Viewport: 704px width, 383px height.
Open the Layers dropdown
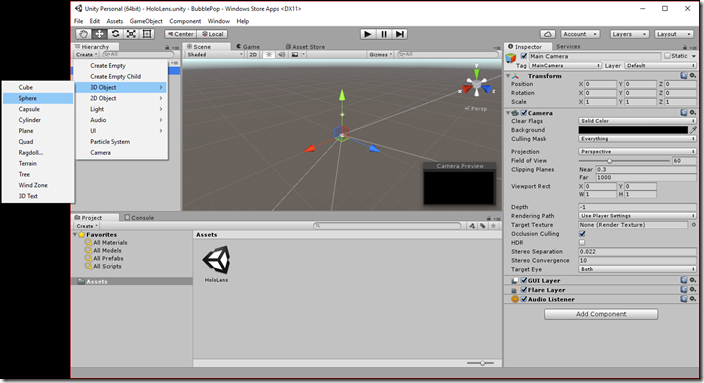click(x=629, y=34)
